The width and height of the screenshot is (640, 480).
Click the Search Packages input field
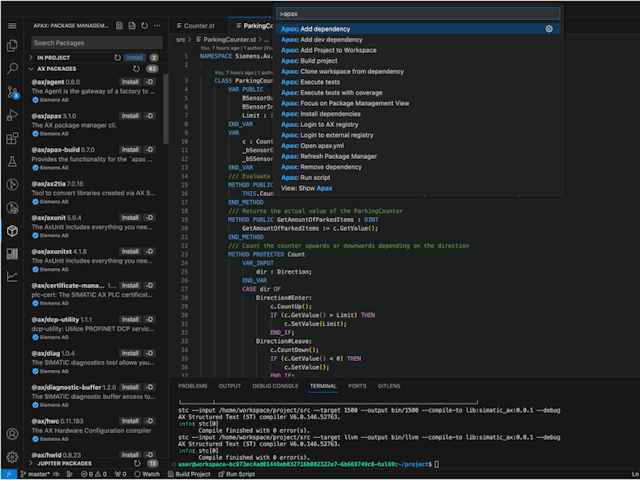[97, 43]
